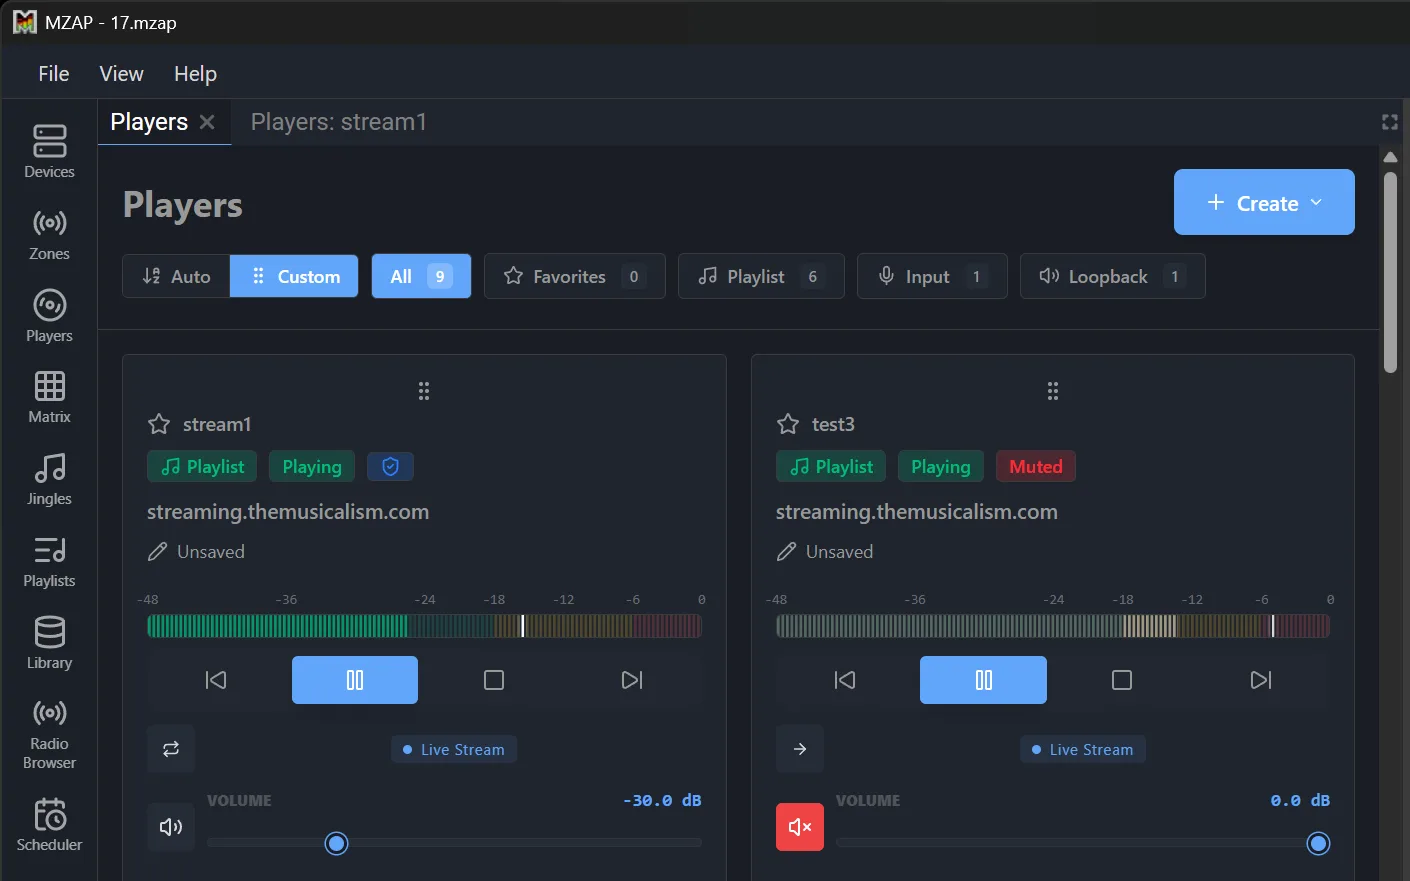Viewport: 1410px width, 881px height.
Task: Click the stream1 level meter bar
Action: (x=424, y=626)
